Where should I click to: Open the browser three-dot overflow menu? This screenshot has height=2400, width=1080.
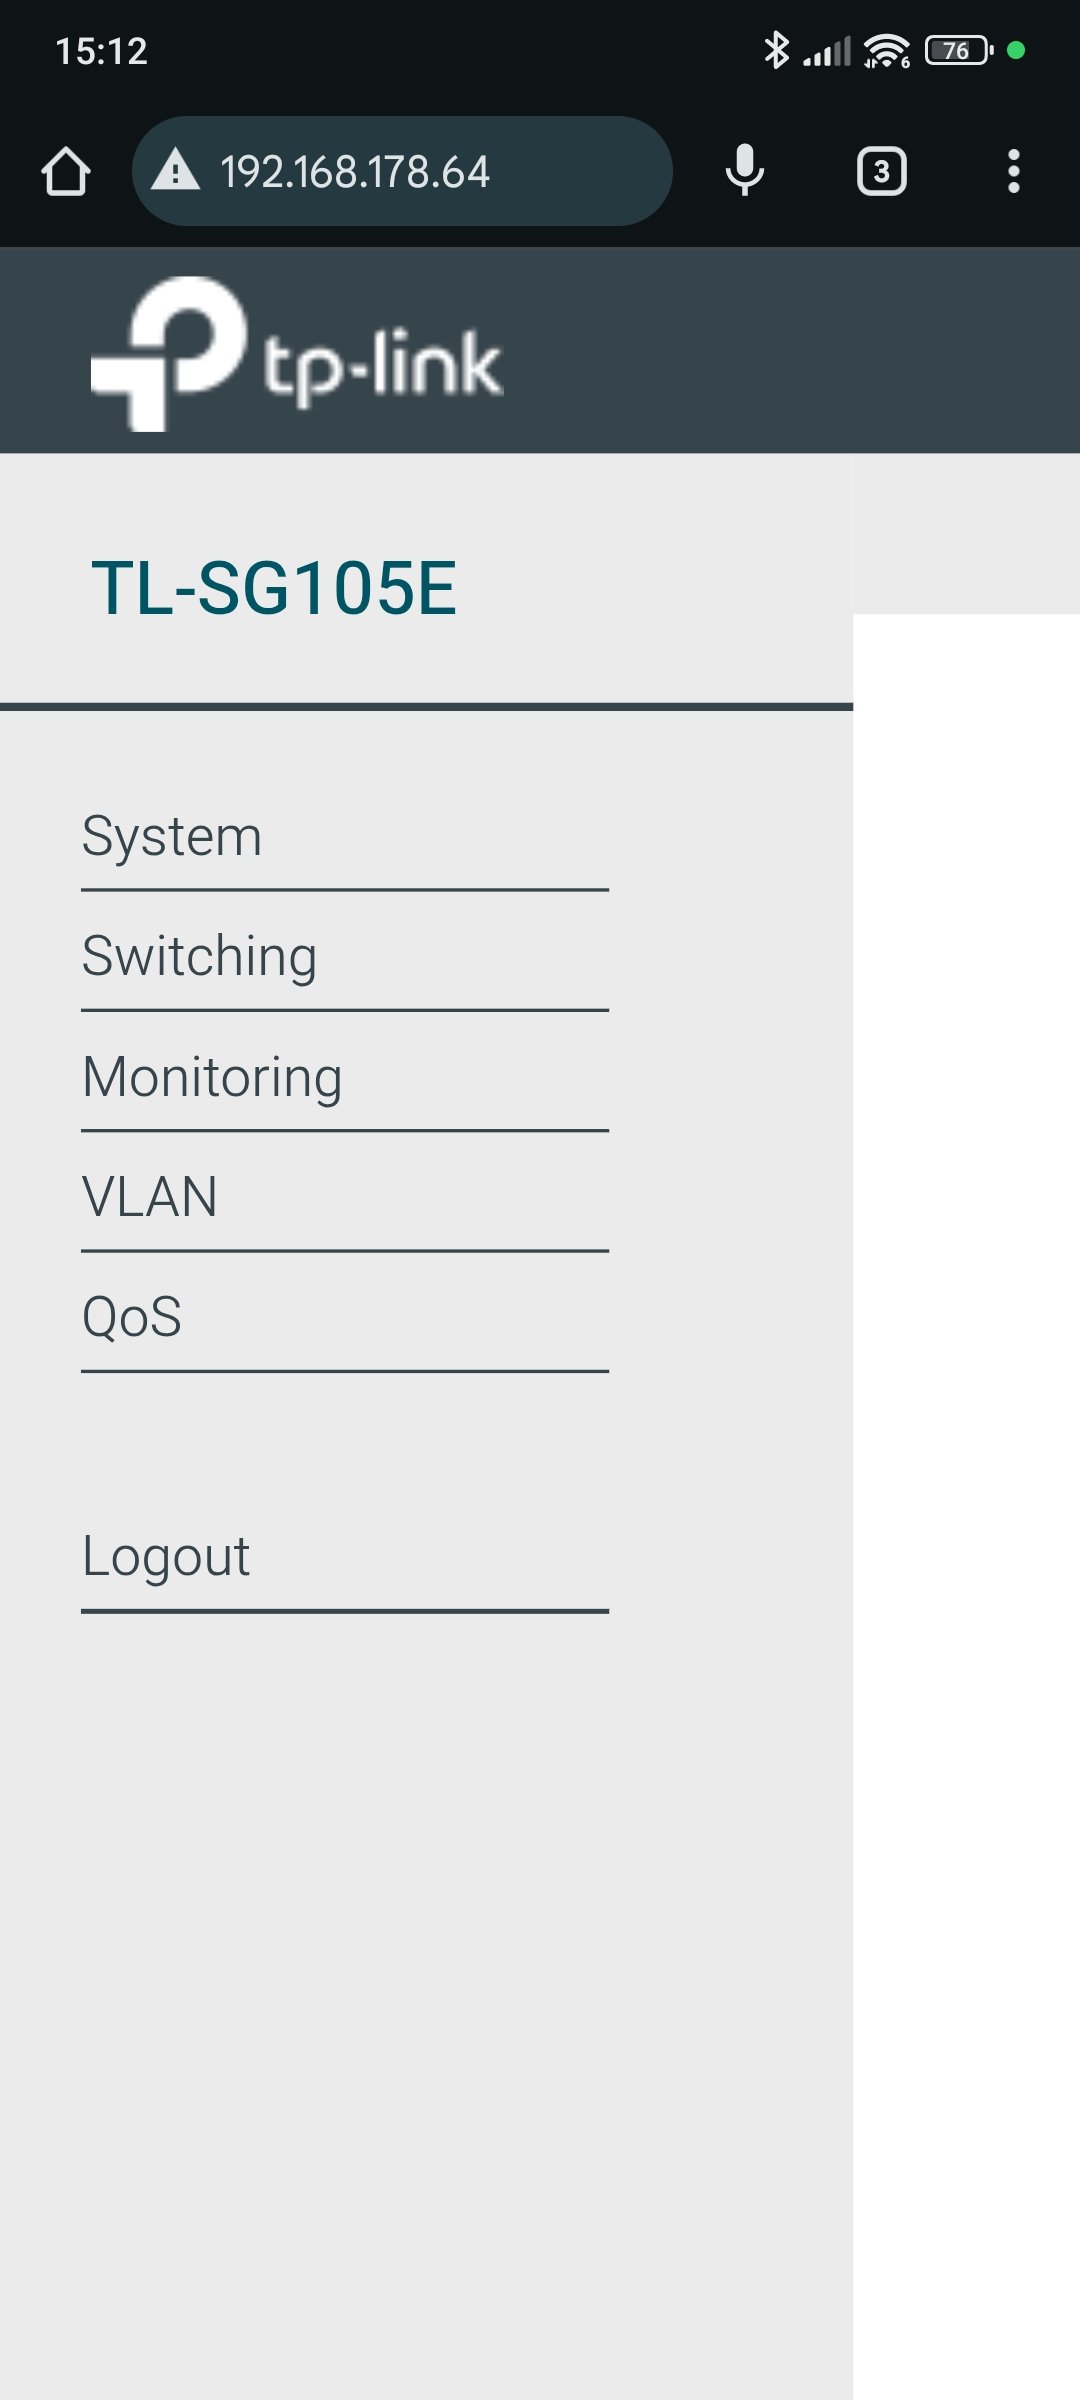pos(1014,171)
